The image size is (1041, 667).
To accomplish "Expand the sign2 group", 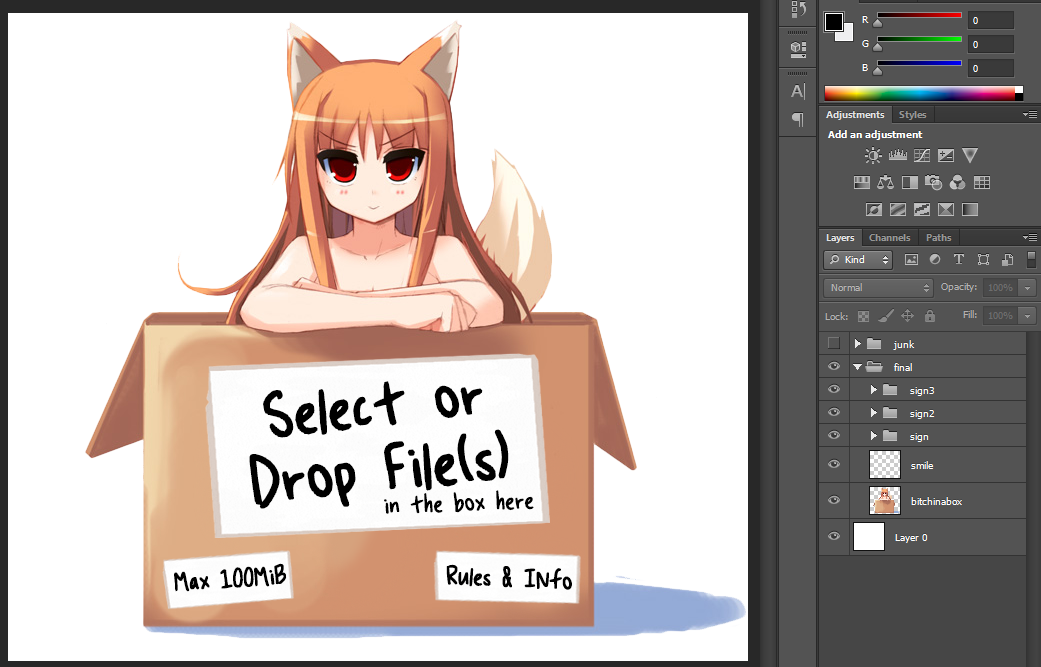I will click(x=874, y=413).
